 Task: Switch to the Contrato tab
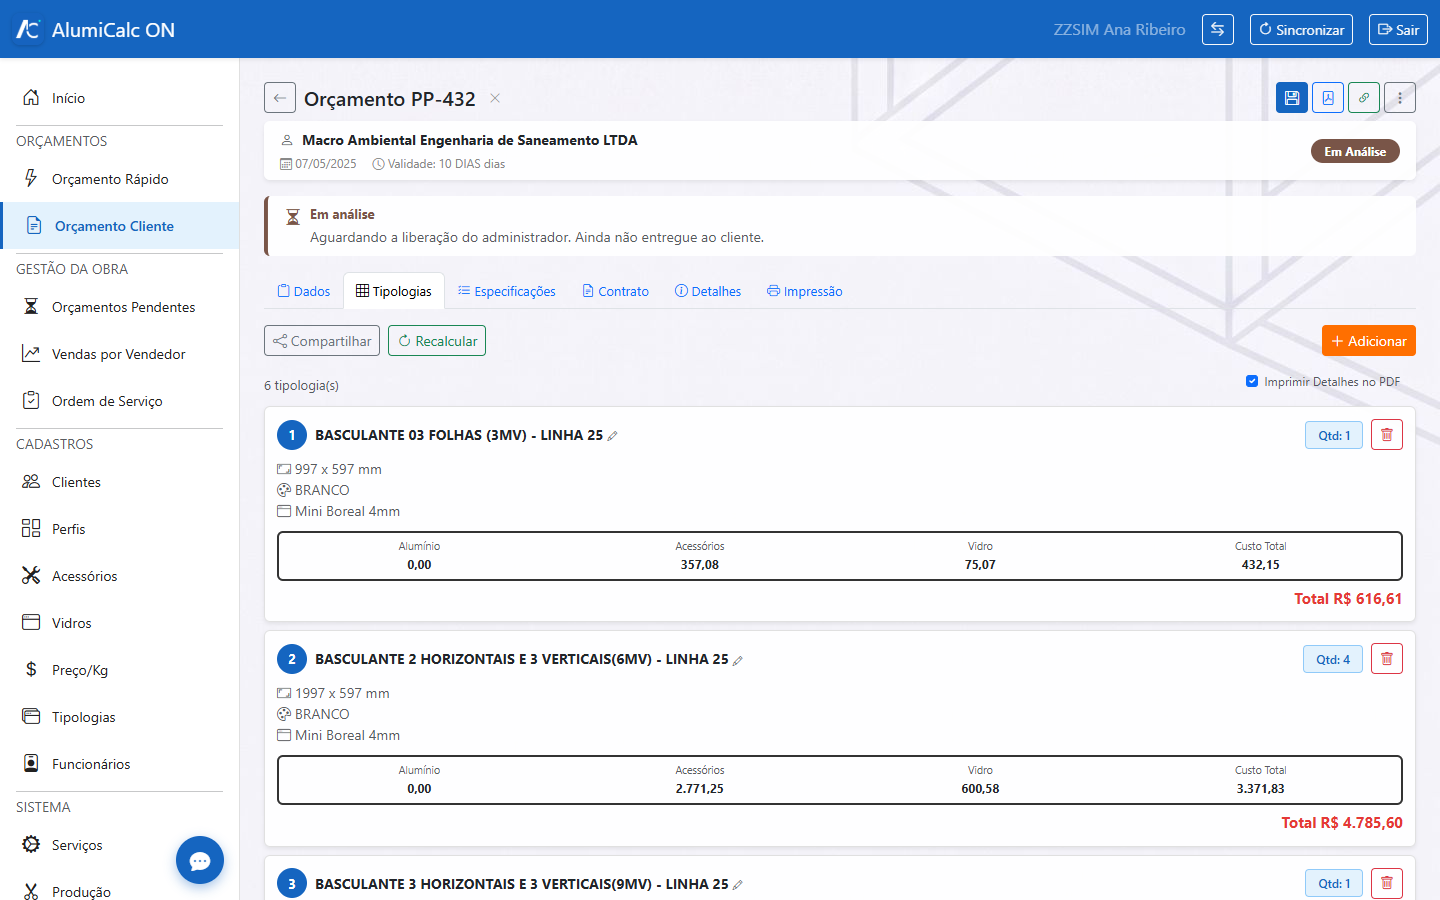click(616, 291)
